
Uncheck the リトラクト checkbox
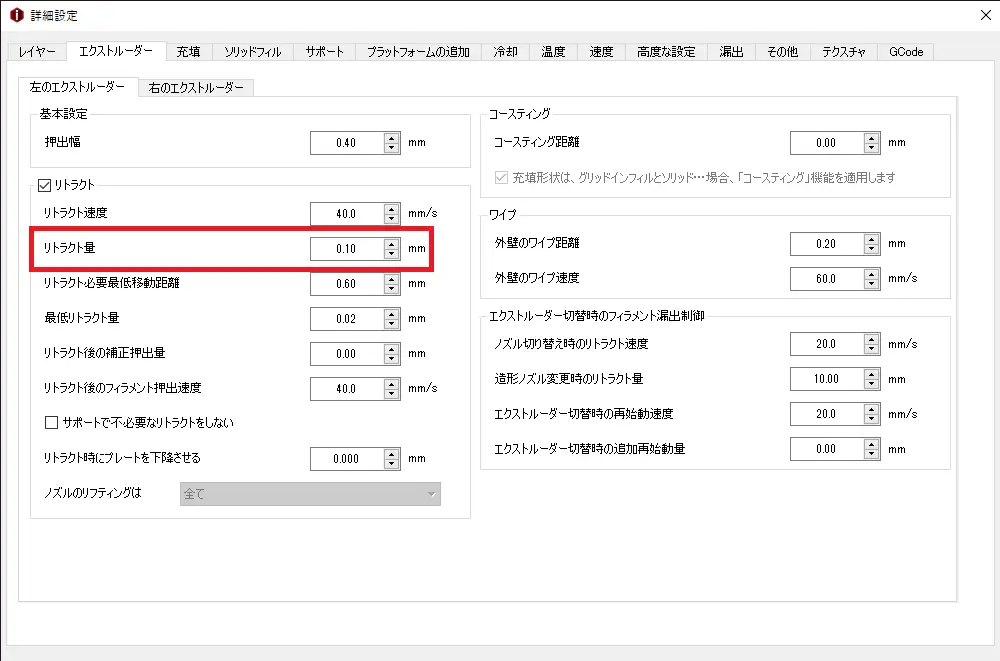pyautogui.click(x=44, y=184)
